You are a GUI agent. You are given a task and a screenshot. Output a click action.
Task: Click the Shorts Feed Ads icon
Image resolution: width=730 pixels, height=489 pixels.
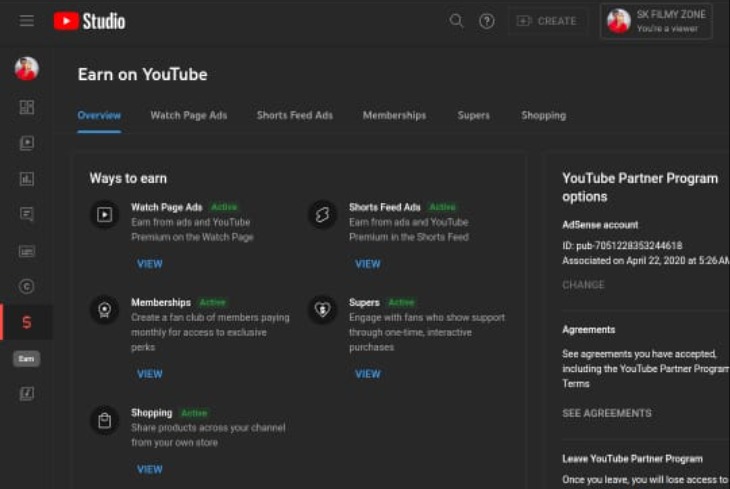coord(322,215)
